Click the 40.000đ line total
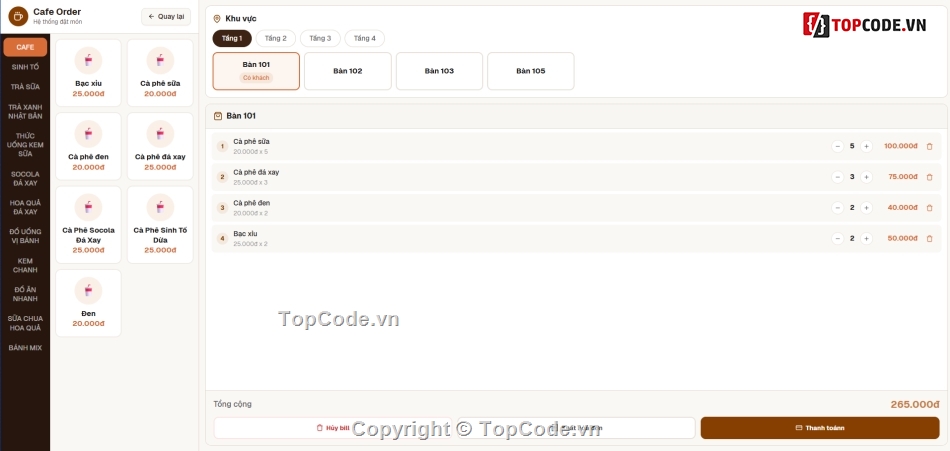 click(x=903, y=208)
